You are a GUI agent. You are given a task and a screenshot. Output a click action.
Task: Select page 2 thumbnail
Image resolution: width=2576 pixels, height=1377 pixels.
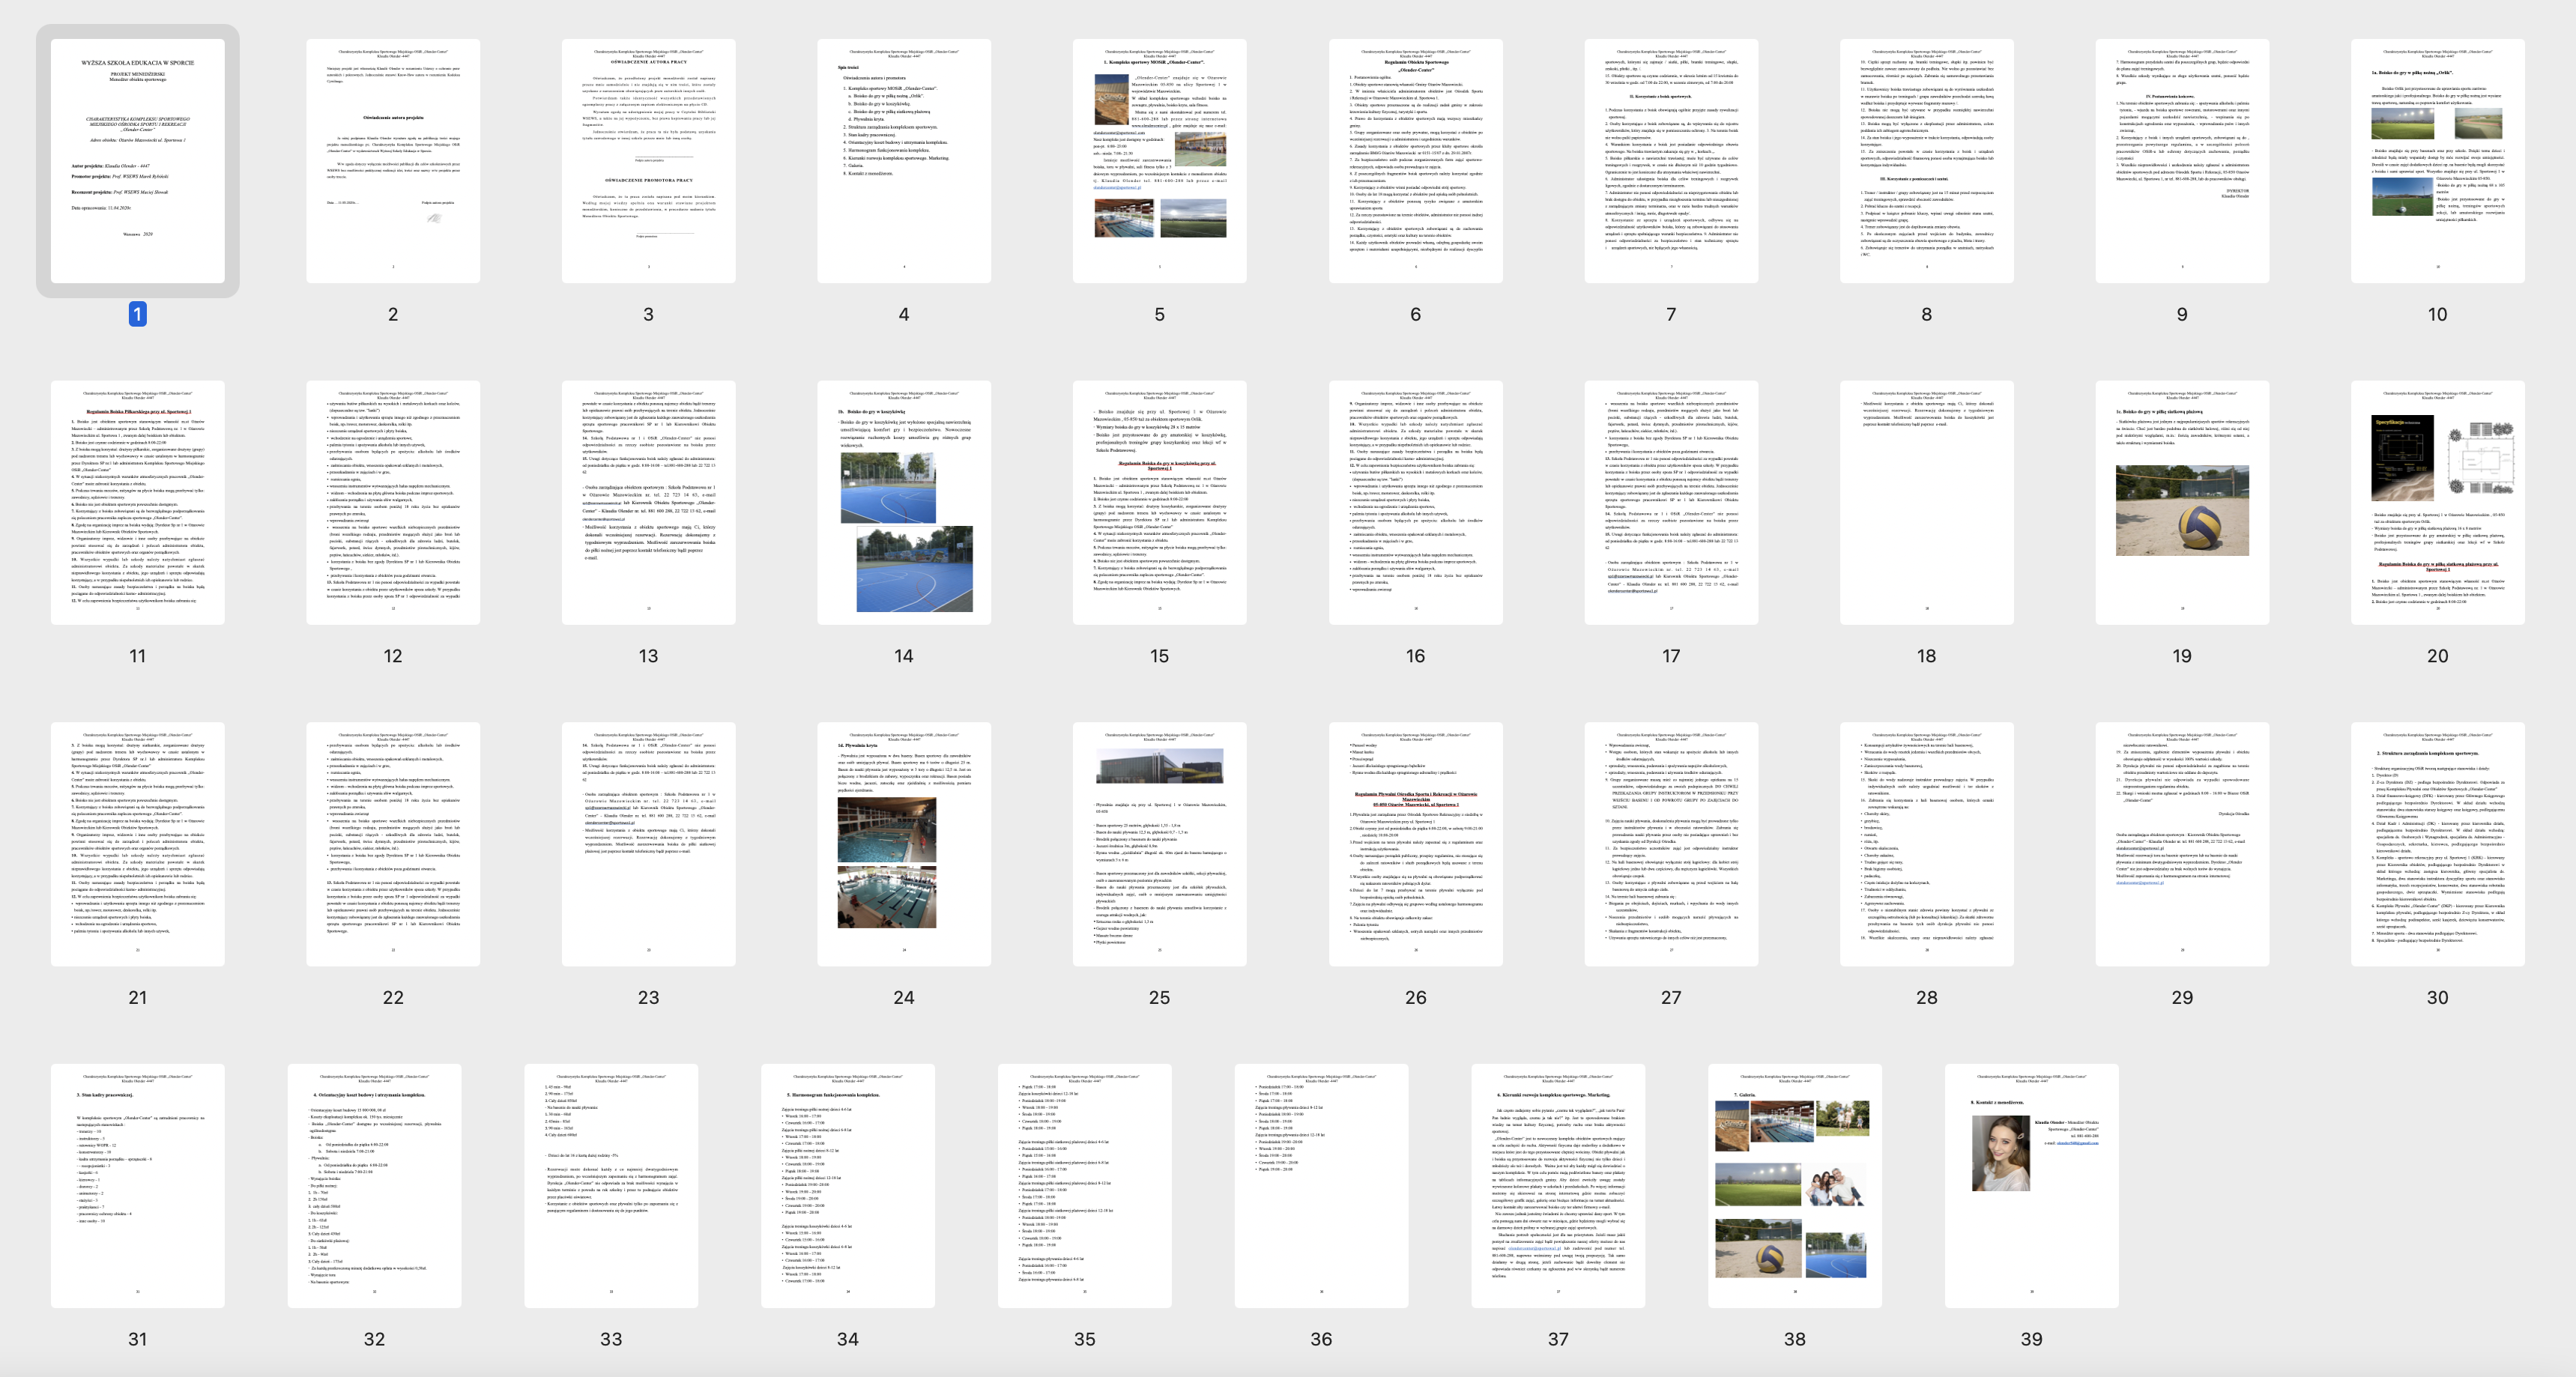point(393,161)
